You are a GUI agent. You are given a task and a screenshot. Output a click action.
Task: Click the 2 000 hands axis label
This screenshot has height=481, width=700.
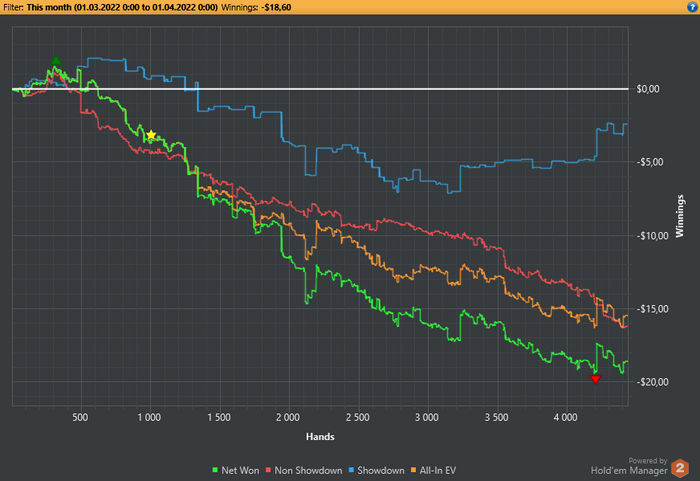point(288,418)
